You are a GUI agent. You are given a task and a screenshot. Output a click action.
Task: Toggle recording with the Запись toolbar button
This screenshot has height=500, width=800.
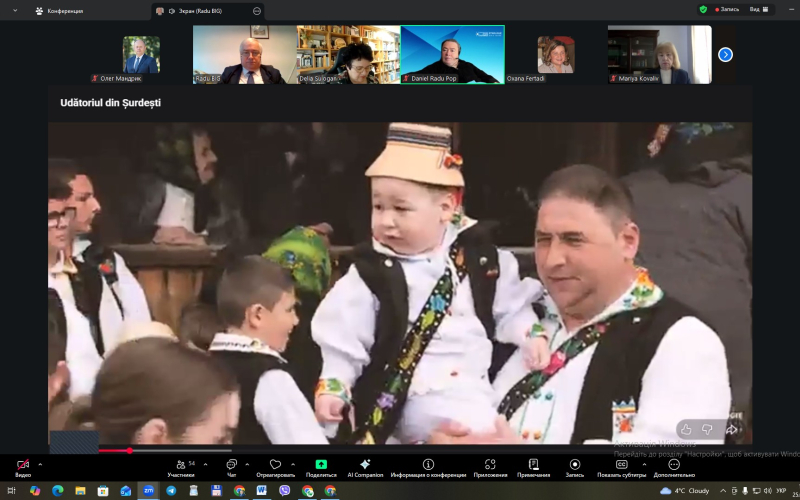[x=574, y=465]
